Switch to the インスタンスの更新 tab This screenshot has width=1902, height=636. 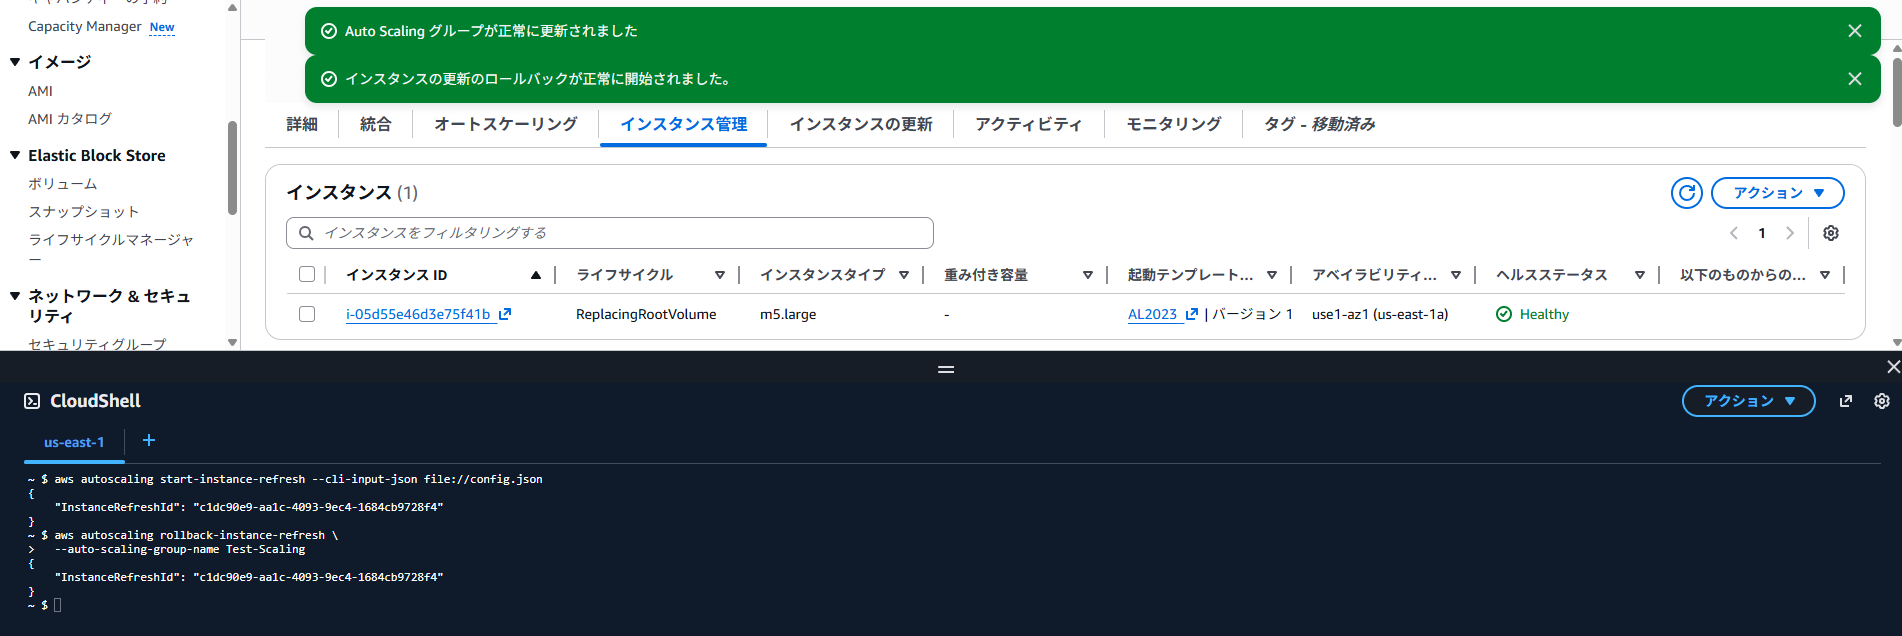click(861, 124)
